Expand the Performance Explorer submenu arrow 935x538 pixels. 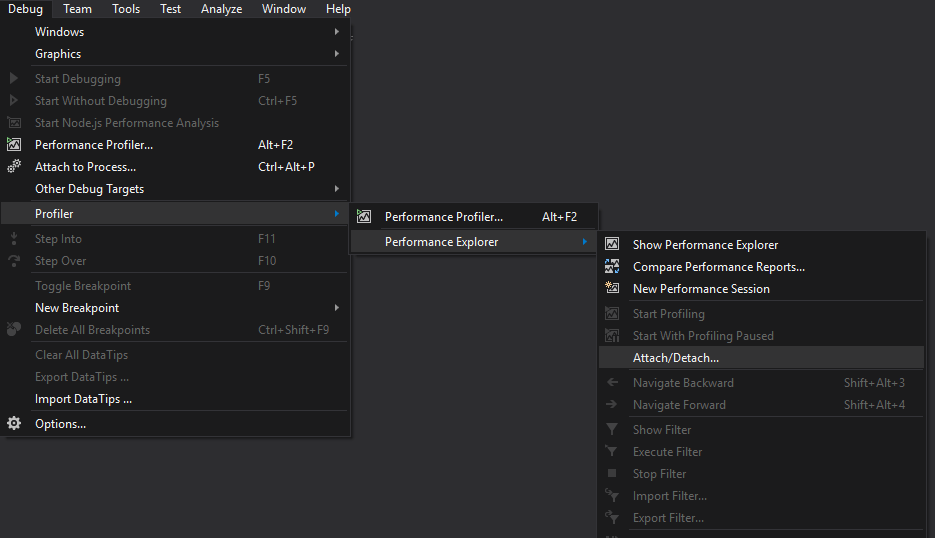pyautogui.click(x=585, y=242)
